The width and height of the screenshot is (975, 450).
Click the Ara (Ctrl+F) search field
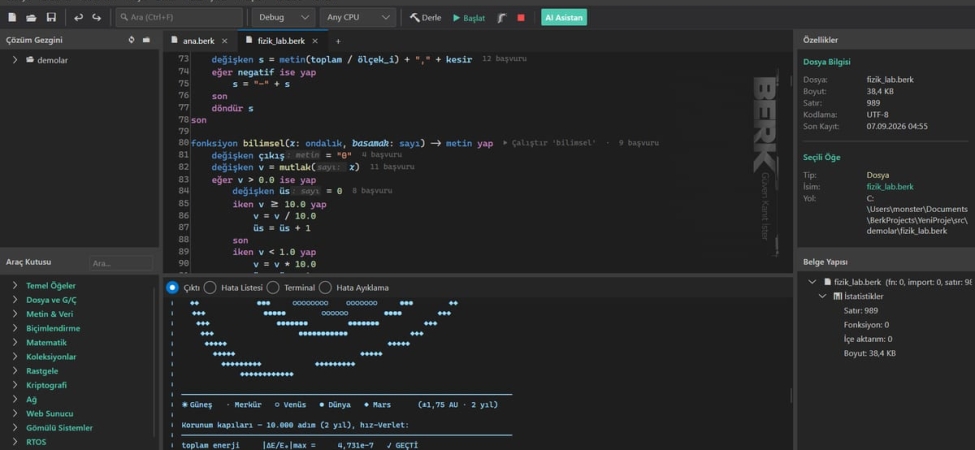tap(179, 17)
